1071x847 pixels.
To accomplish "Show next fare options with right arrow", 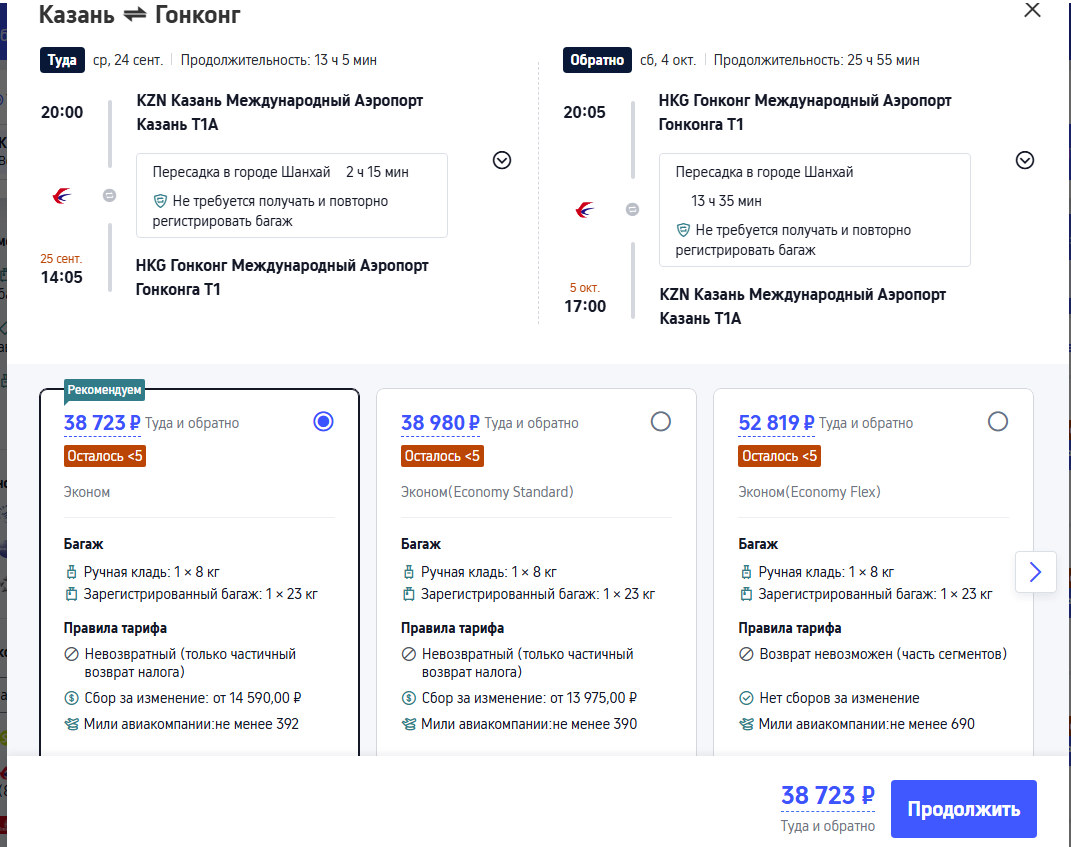I will tap(1035, 572).
